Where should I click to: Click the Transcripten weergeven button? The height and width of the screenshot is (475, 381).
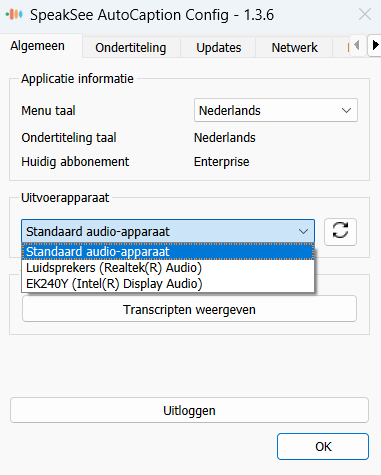(189, 309)
